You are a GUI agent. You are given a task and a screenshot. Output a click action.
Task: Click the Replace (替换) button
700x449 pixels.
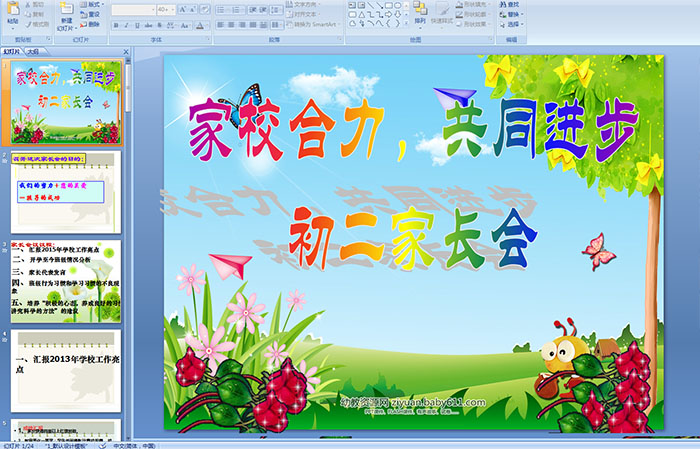click(x=511, y=14)
